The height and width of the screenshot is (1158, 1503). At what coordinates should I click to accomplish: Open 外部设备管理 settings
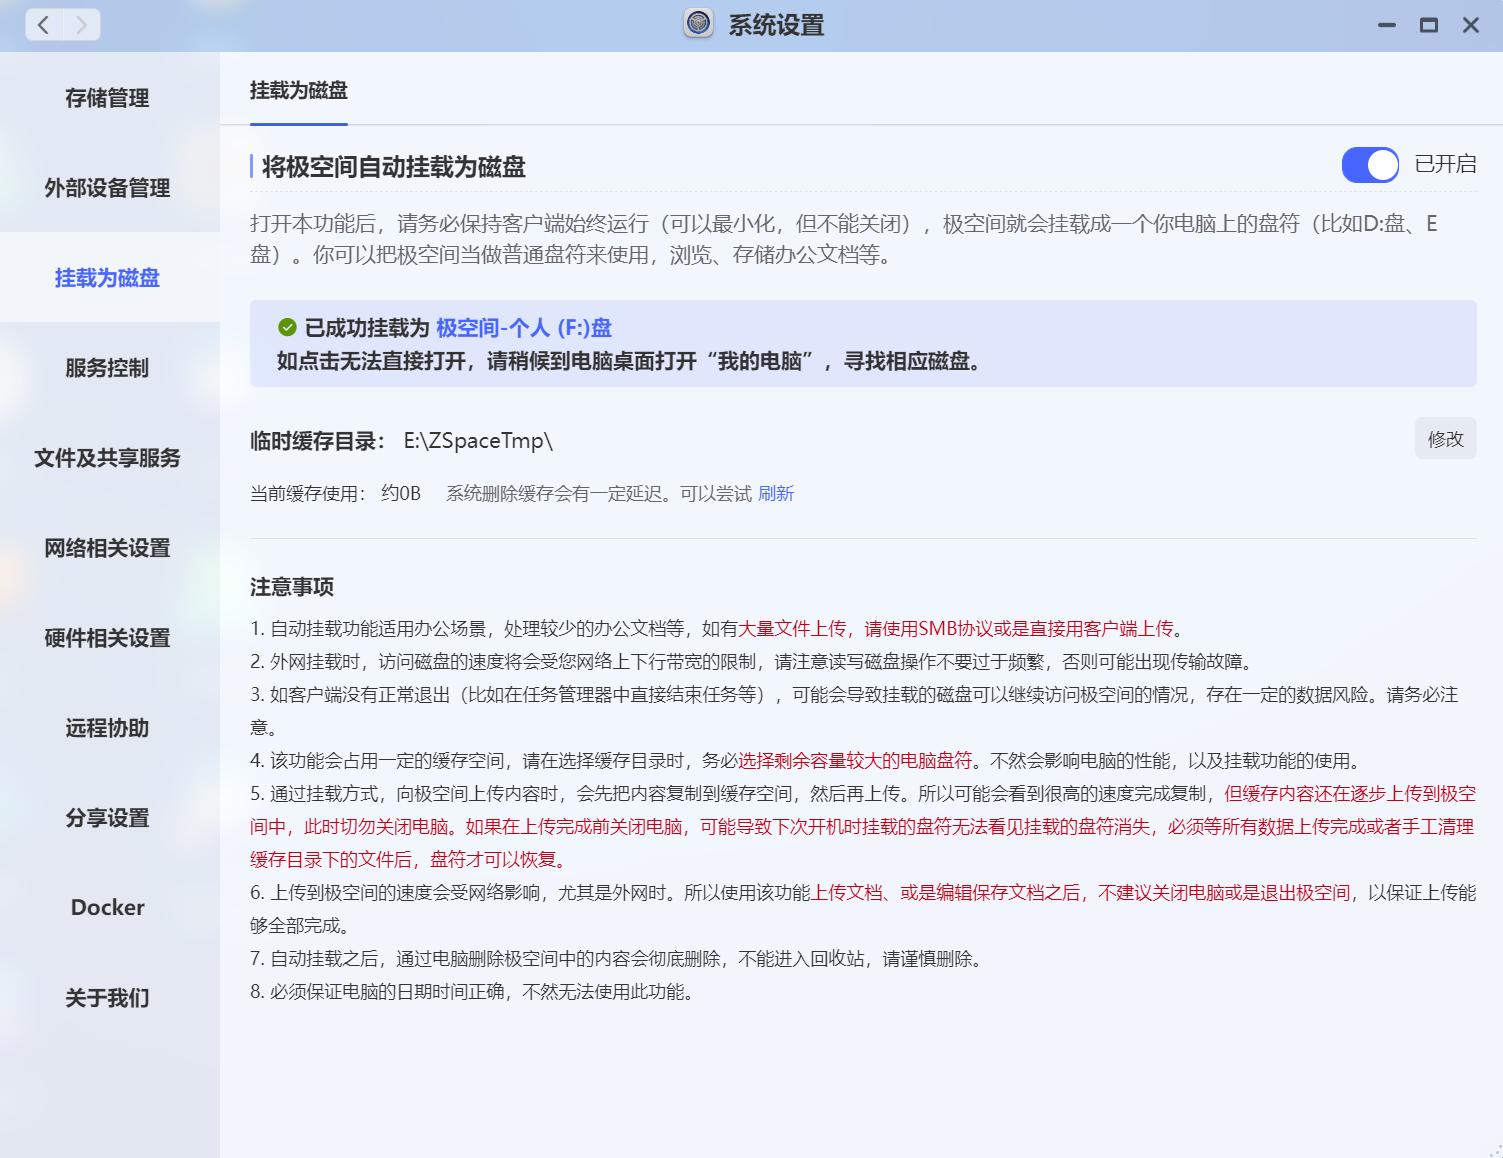point(108,188)
